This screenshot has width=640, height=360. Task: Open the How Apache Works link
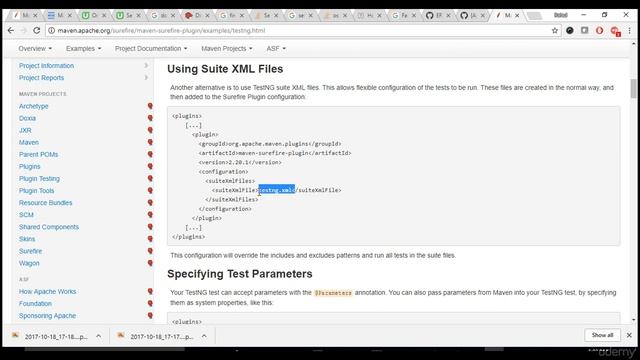(47, 291)
